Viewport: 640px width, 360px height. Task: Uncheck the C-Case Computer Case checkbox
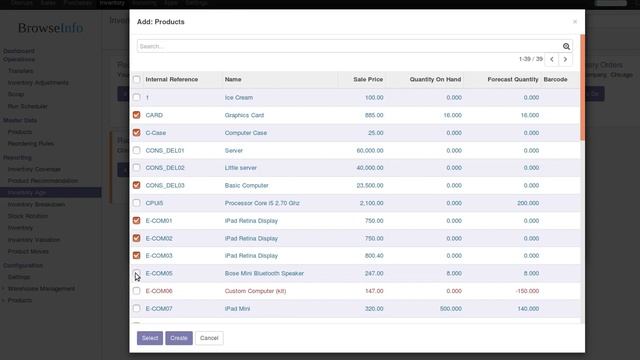click(x=137, y=133)
